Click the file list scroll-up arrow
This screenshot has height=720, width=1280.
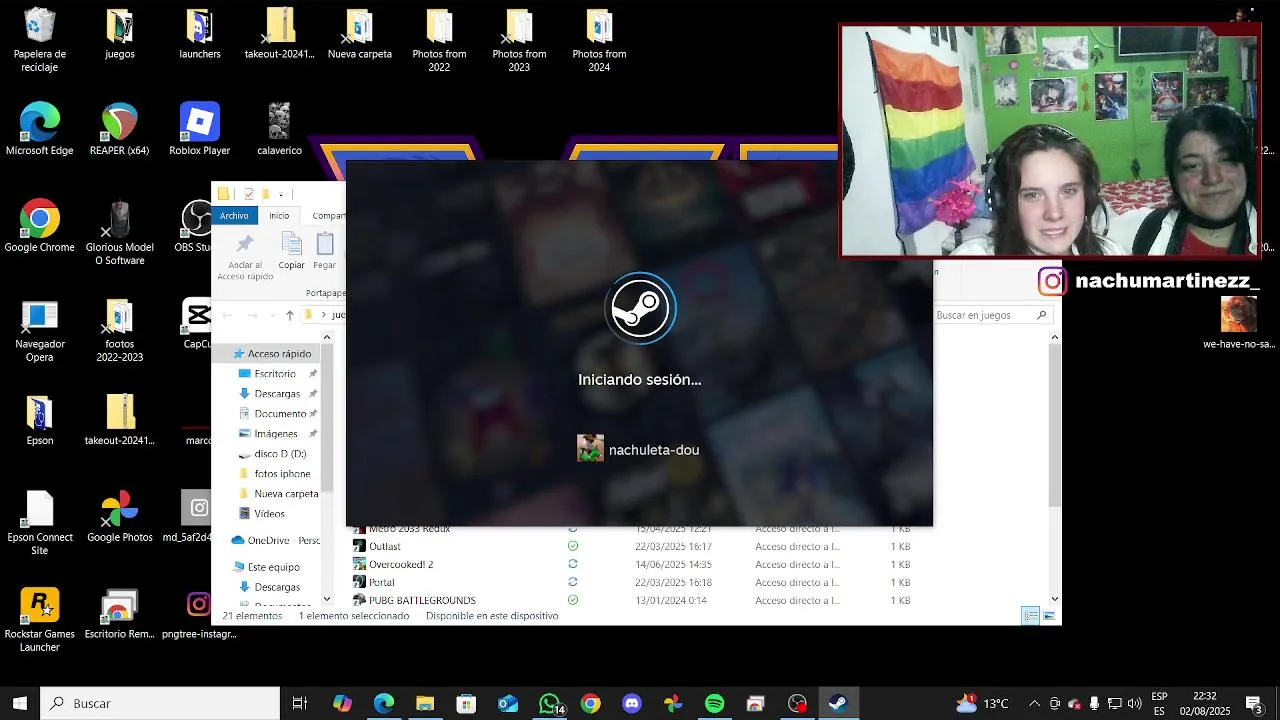coord(1055,338)
